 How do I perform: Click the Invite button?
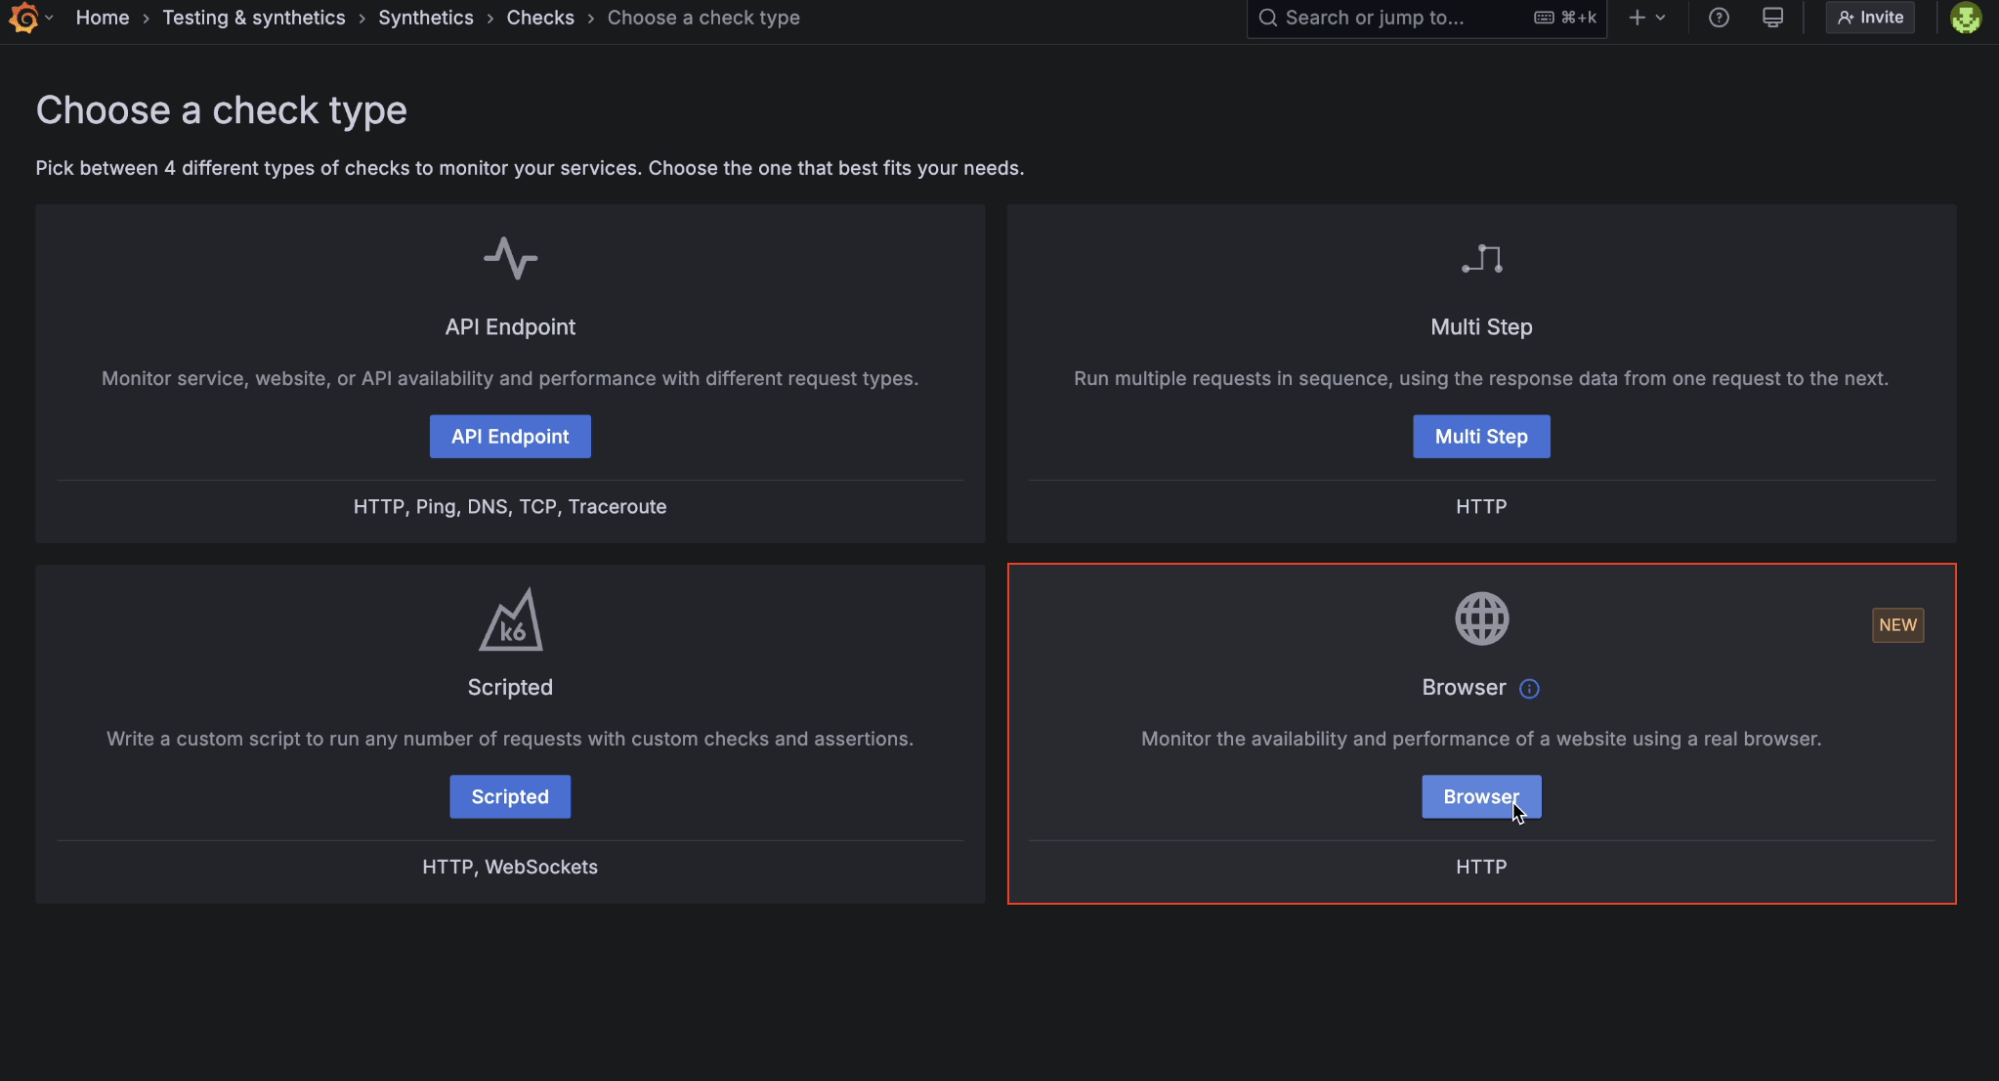pyautogui.click(x=1870, y=18)
